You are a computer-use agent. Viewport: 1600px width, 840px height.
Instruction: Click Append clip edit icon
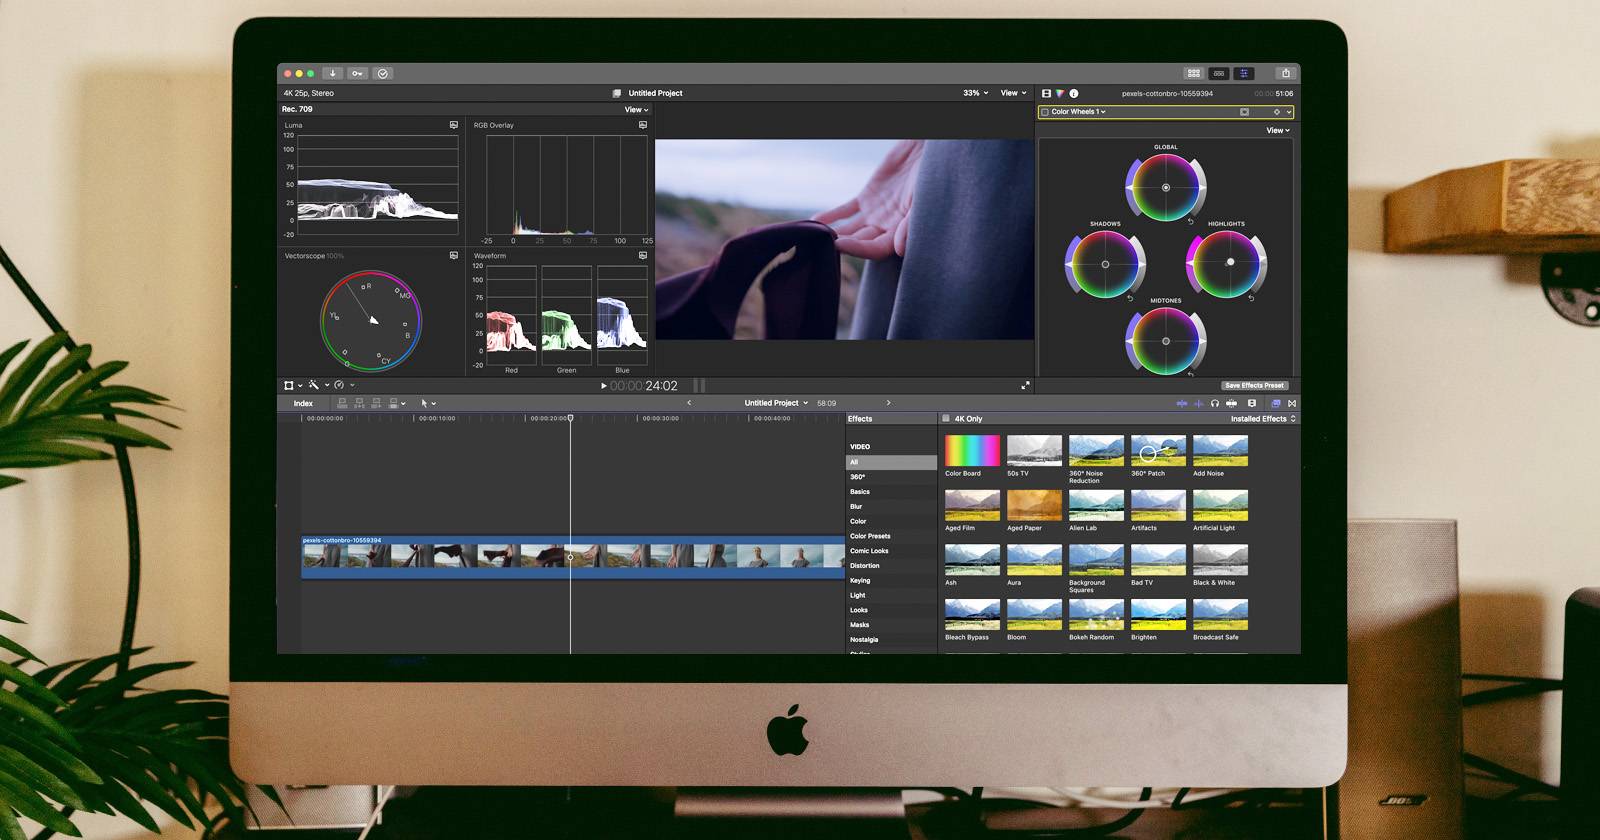point(376,403)
